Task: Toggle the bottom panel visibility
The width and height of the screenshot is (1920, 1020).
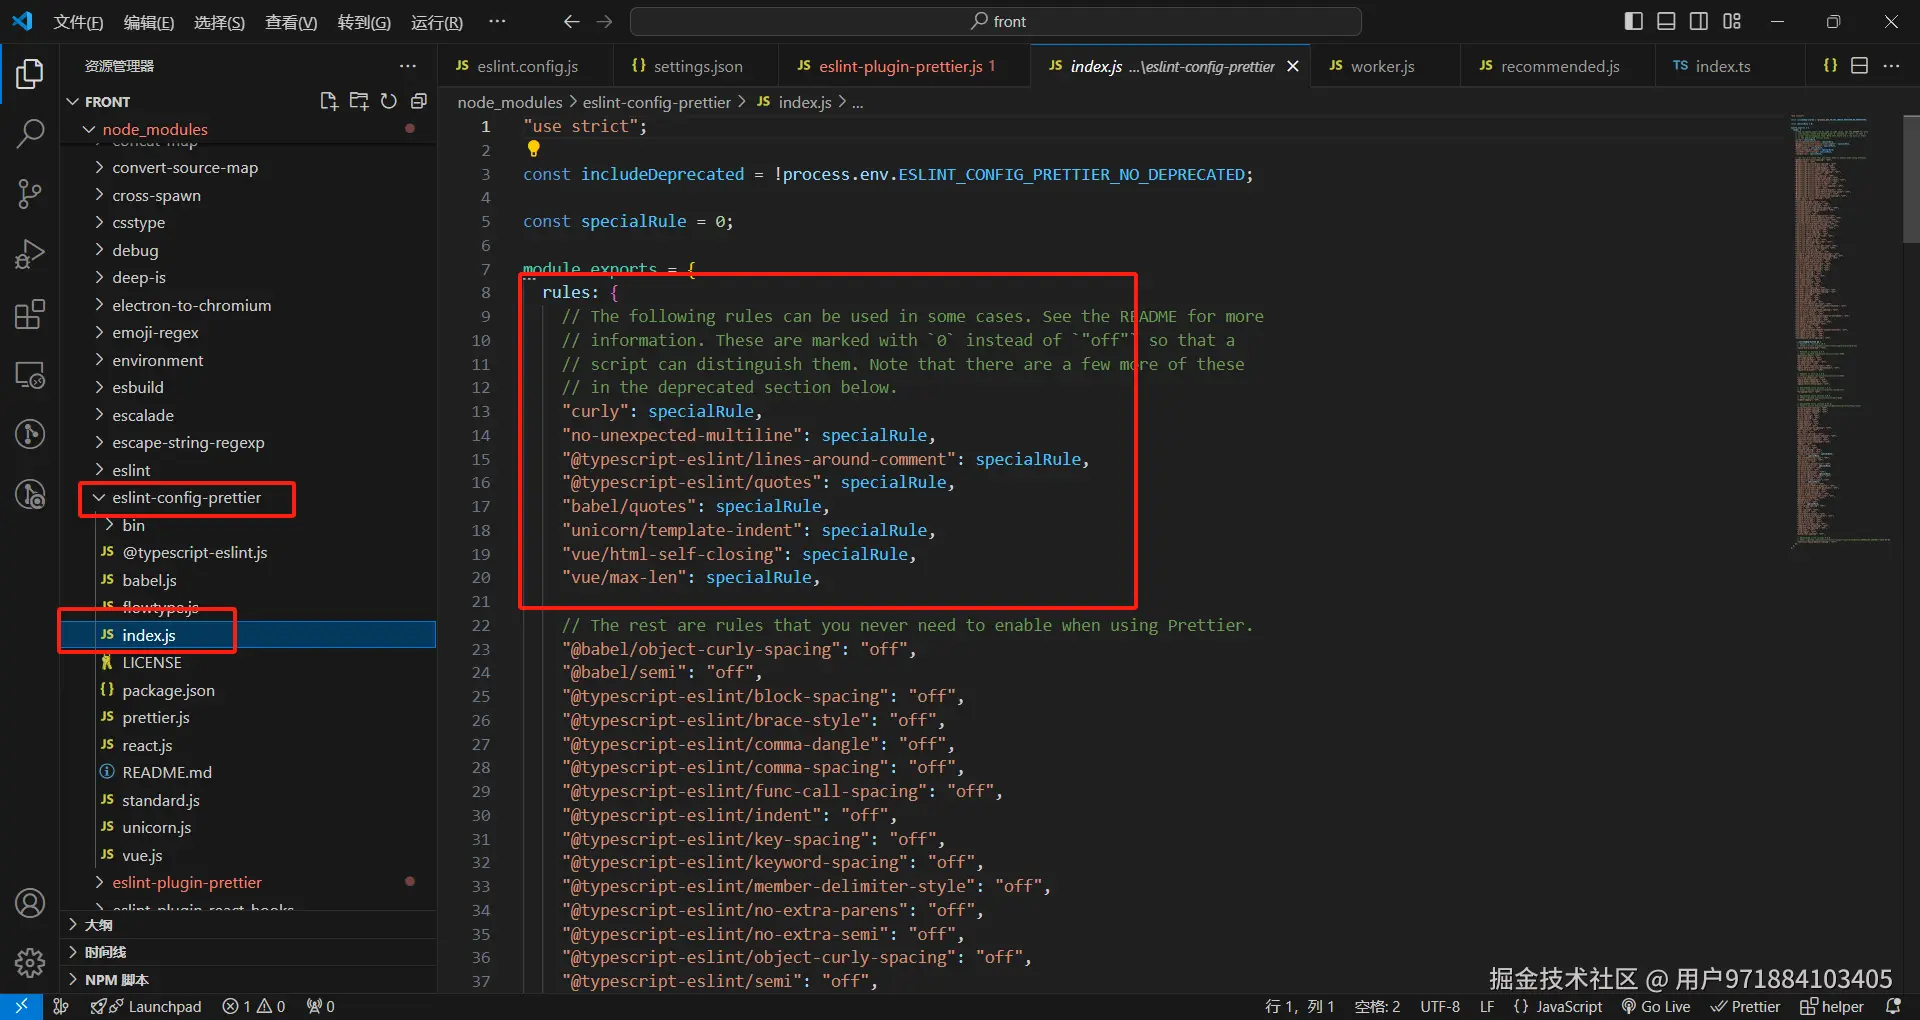Action: coord(1666,21)
